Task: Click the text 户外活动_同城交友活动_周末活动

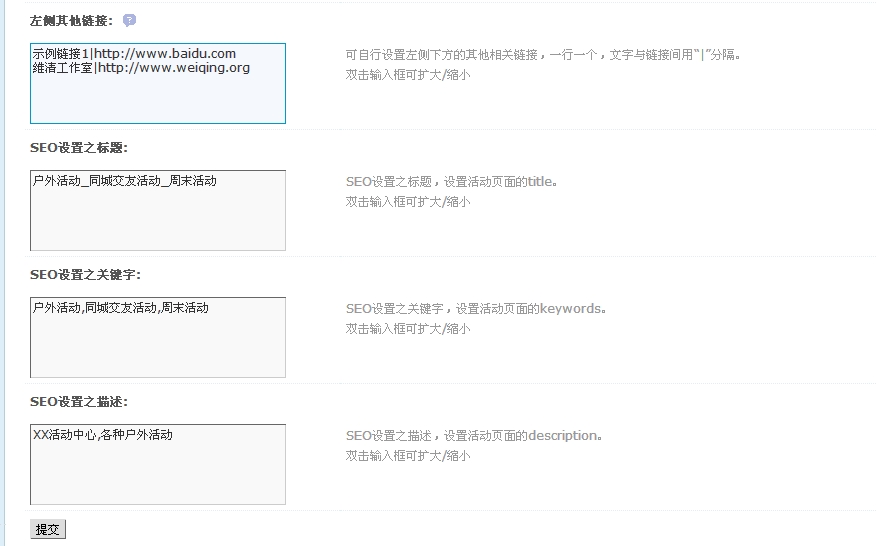Action: click(125, 181)
